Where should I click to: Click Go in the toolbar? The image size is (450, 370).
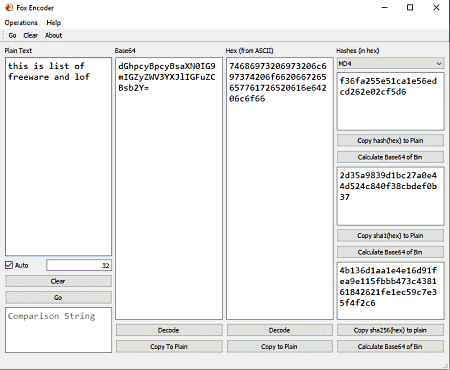12,35
